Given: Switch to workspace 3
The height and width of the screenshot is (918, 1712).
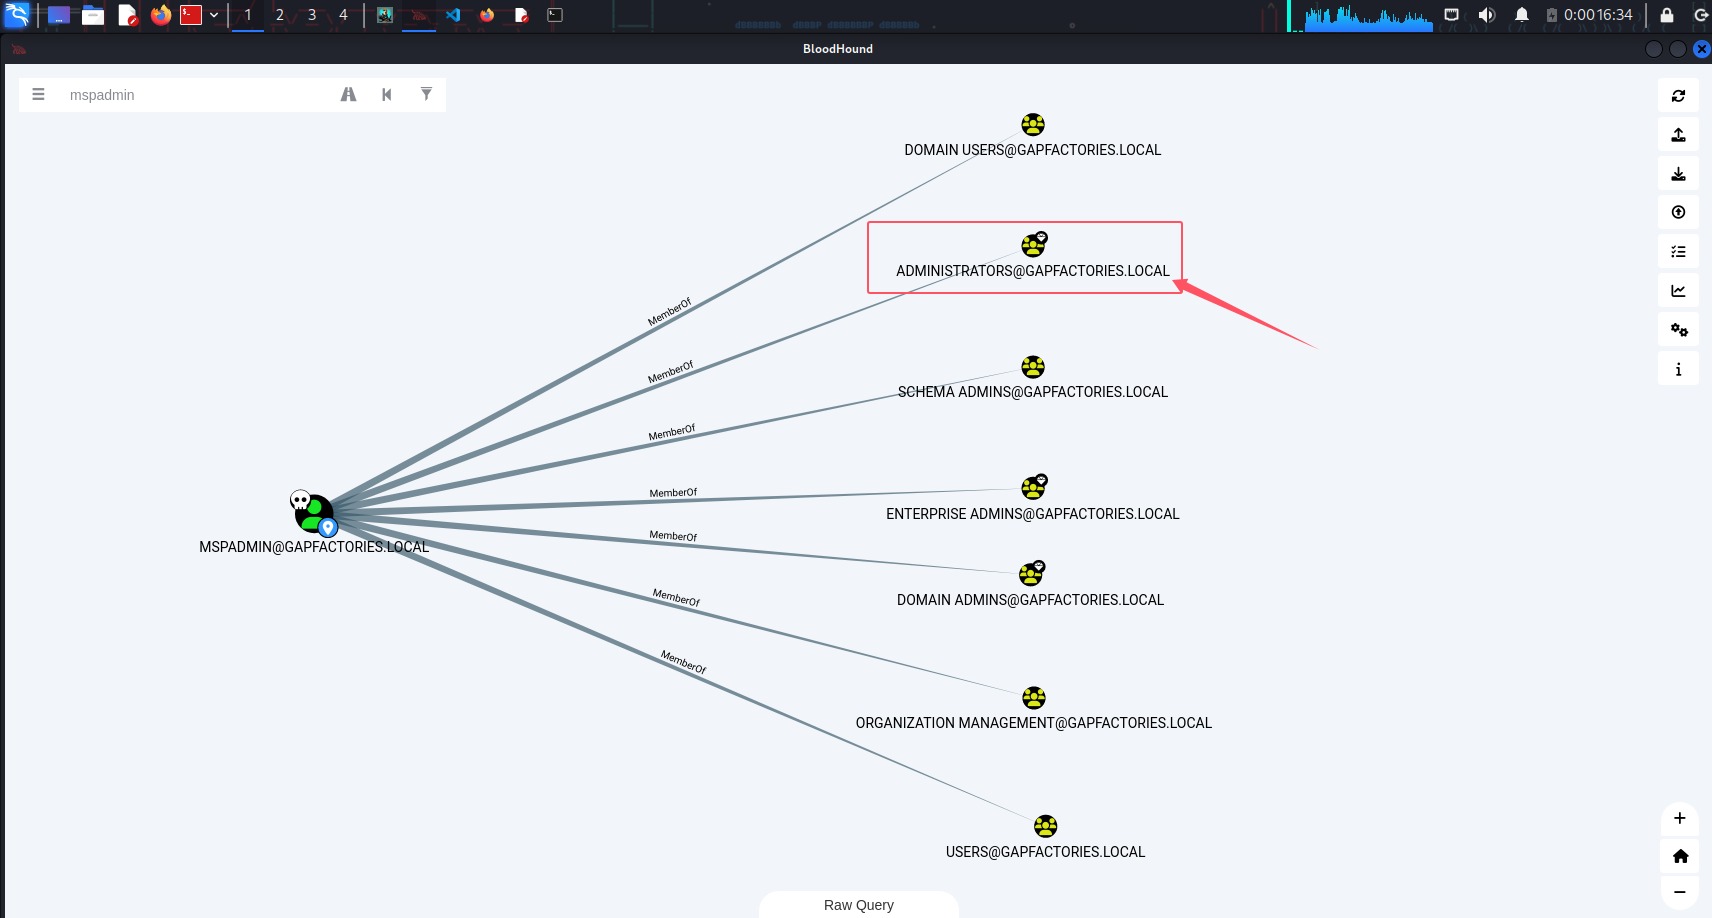Looking at the screenshot, I should coord(312,15).
